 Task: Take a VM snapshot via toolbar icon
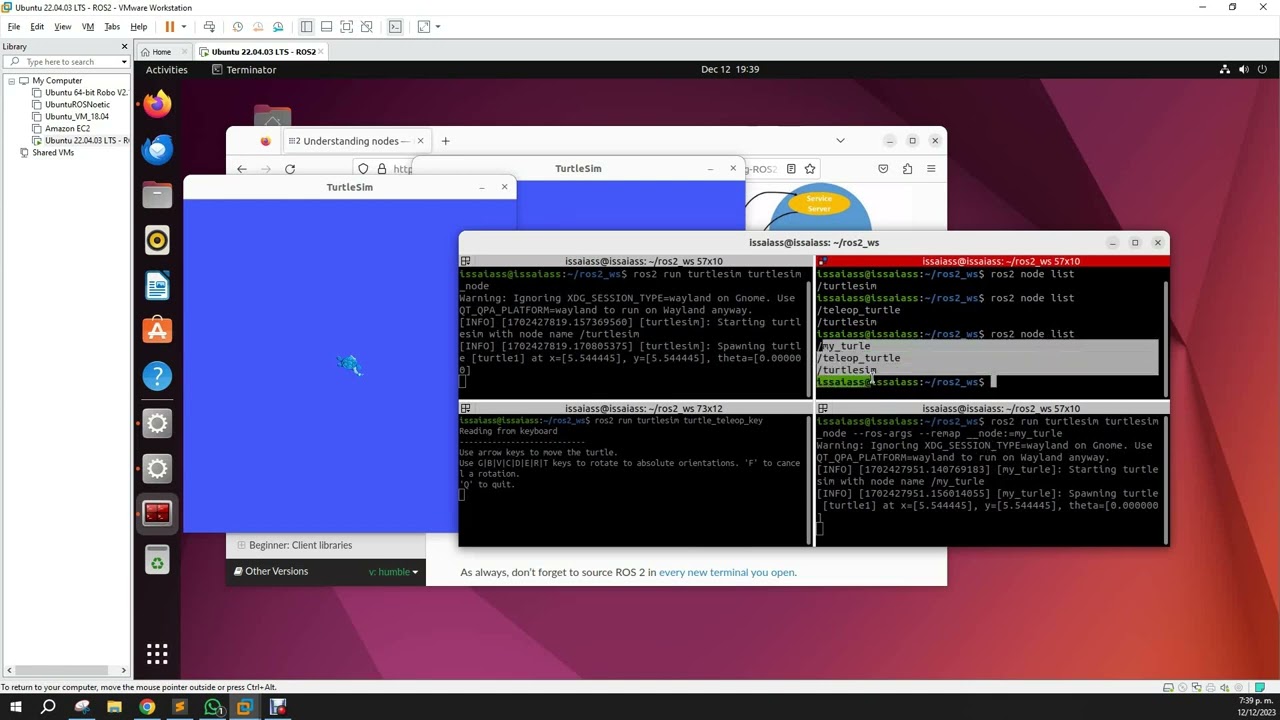[237, 27]
